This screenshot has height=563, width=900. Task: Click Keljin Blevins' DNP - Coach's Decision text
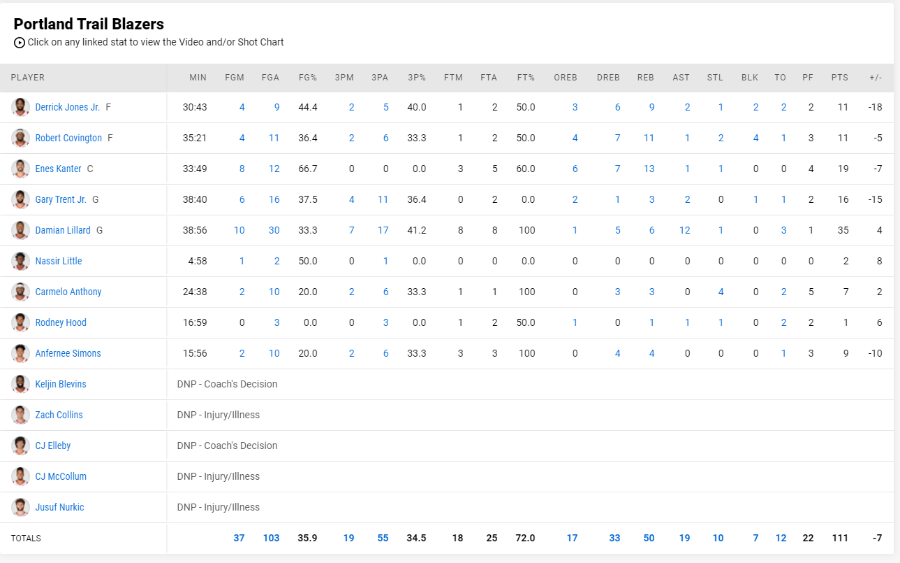pos(227,384)
